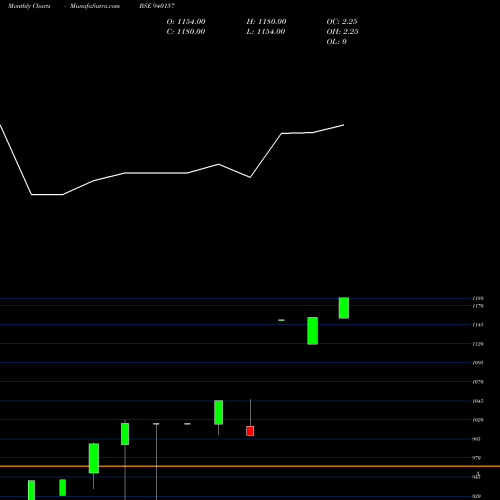Click the 1129 price axis label

pyautogui.click(x=478, y=344)
